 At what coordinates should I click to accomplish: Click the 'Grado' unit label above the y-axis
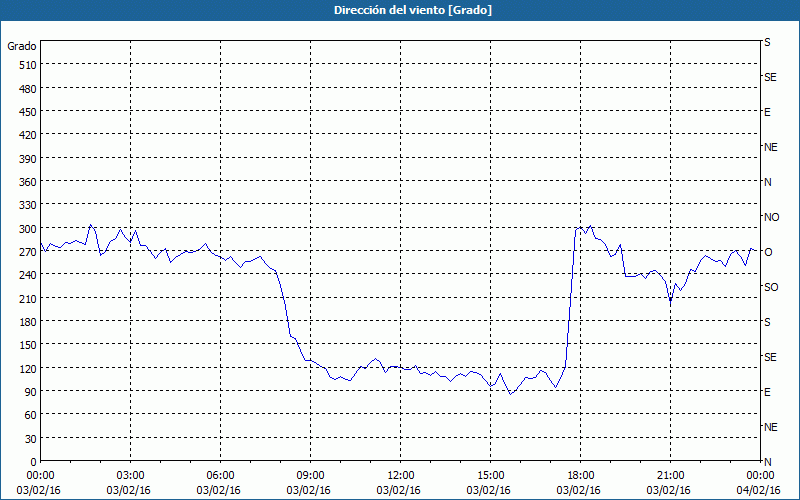point(22,46)
